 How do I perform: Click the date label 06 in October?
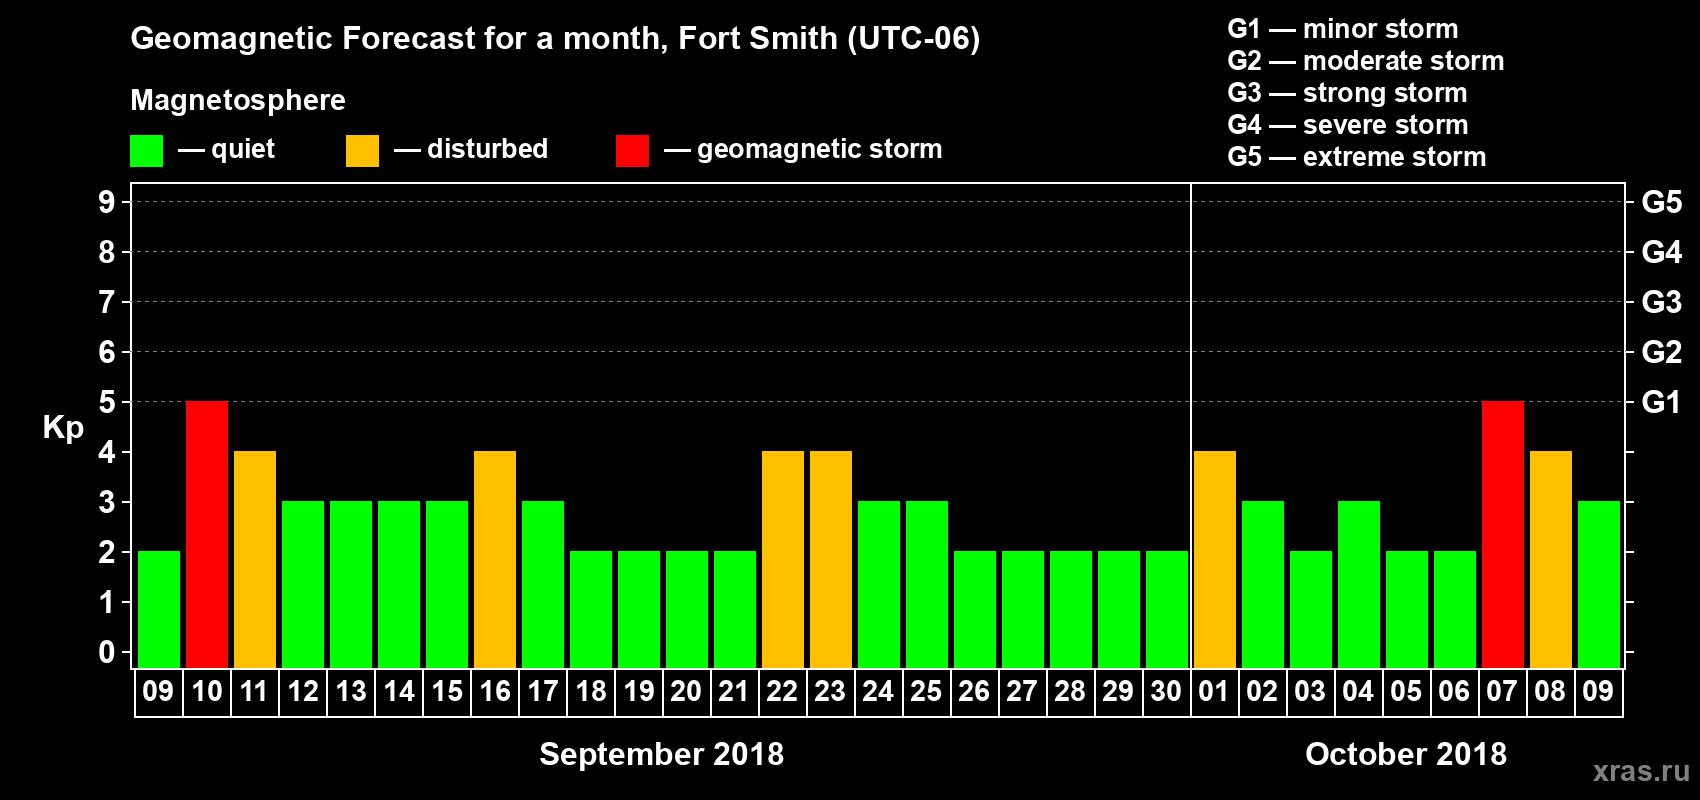tap(1454, 692)
